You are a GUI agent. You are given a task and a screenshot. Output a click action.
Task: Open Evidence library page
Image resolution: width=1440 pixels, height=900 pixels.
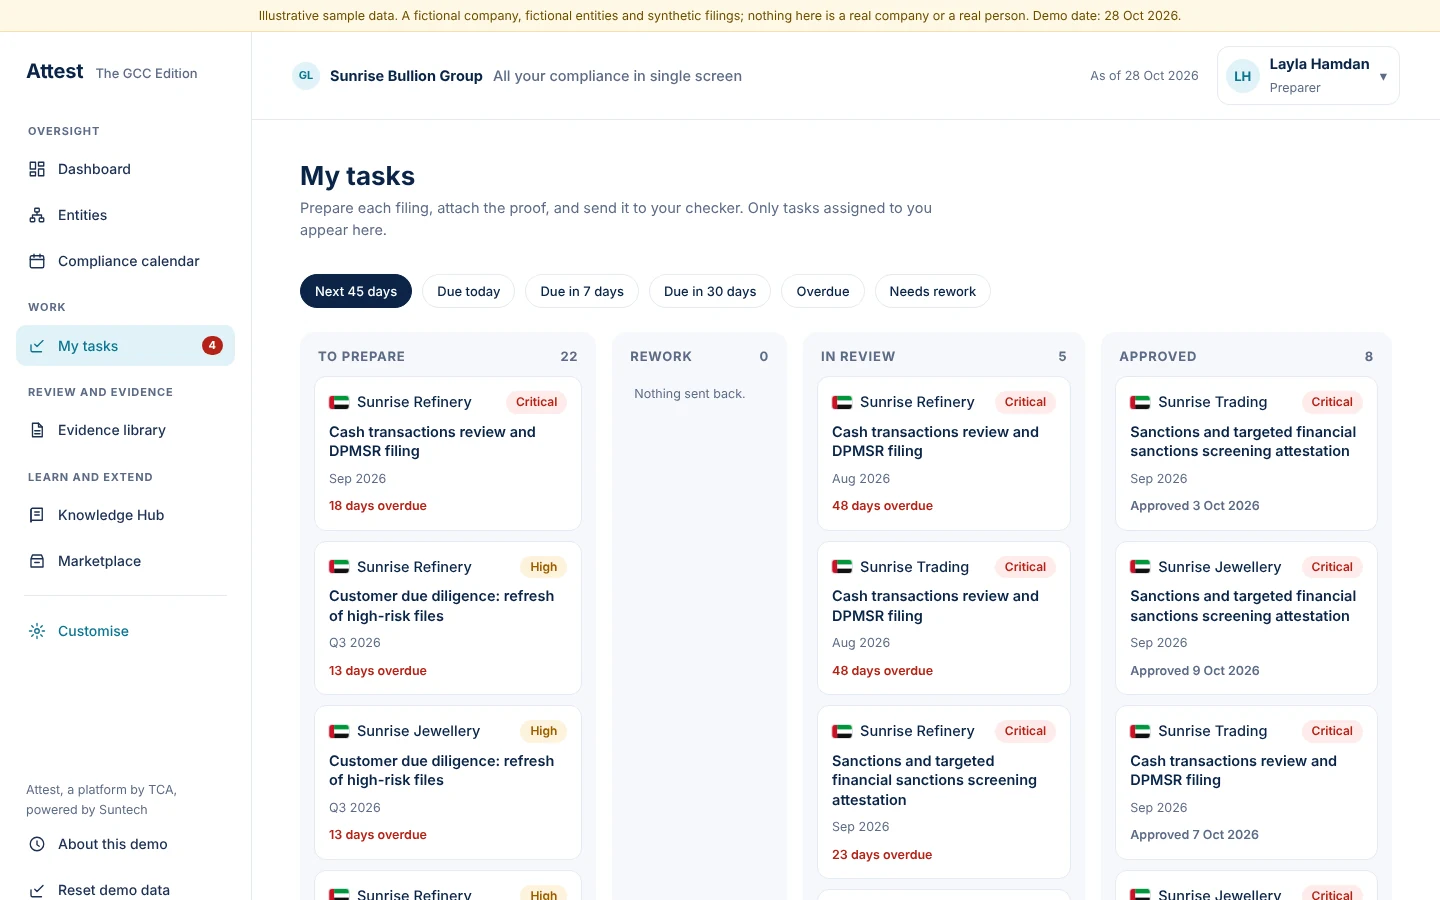125,430
